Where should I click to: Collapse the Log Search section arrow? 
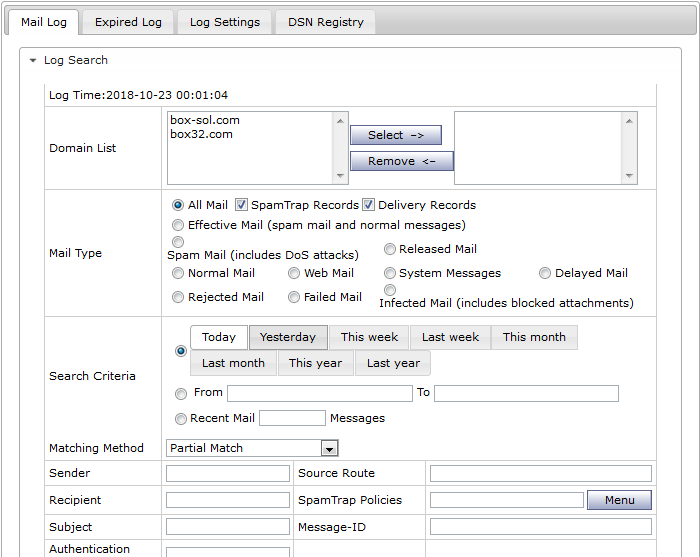click(33, 61)
